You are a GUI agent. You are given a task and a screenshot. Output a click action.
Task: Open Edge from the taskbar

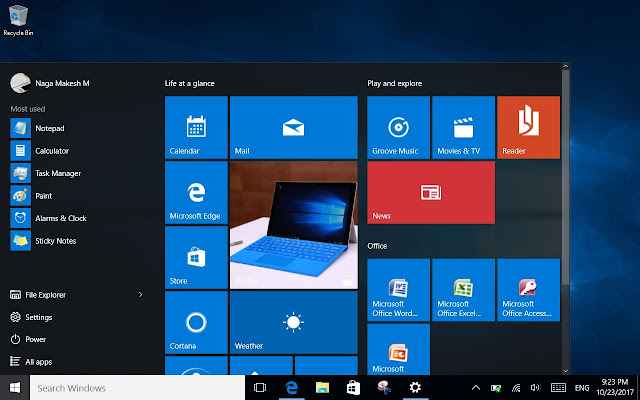coord(291,387)
